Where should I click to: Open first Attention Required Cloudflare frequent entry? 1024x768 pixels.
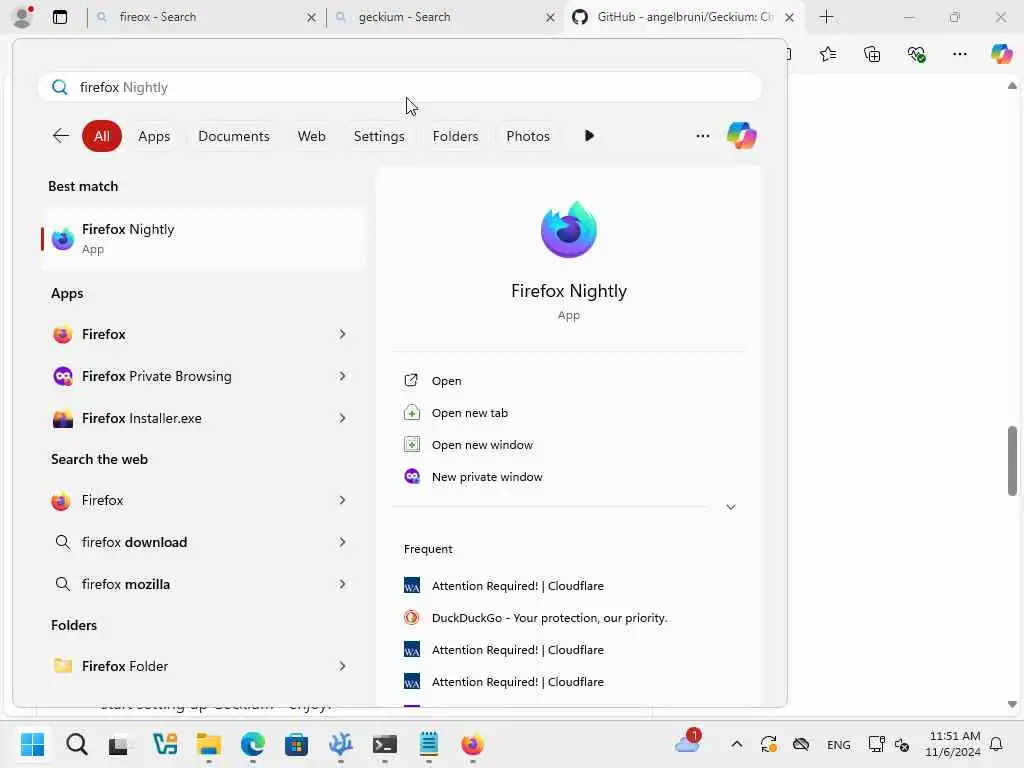point(504,586)
